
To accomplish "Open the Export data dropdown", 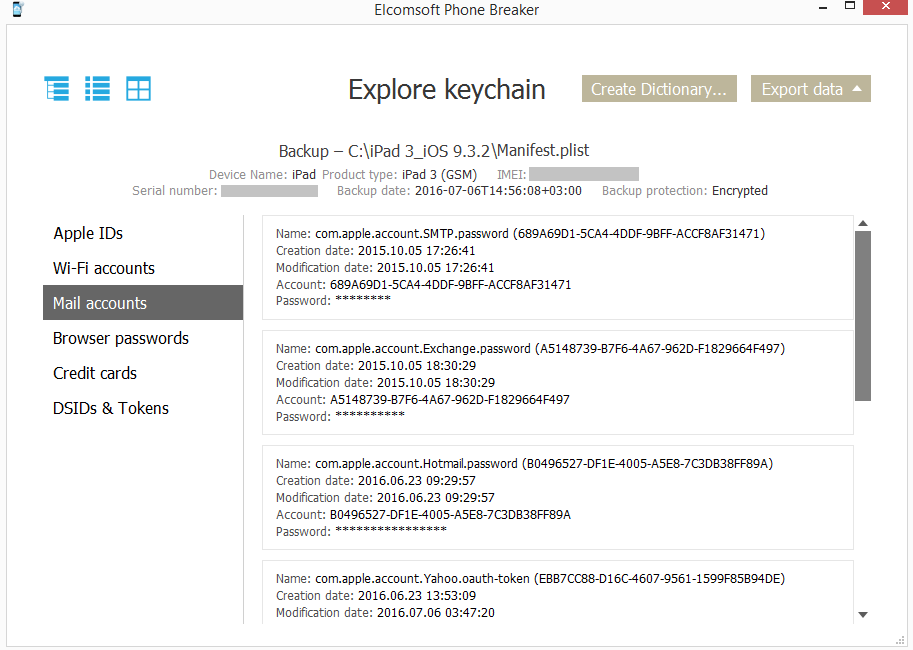I will [810, 89].
